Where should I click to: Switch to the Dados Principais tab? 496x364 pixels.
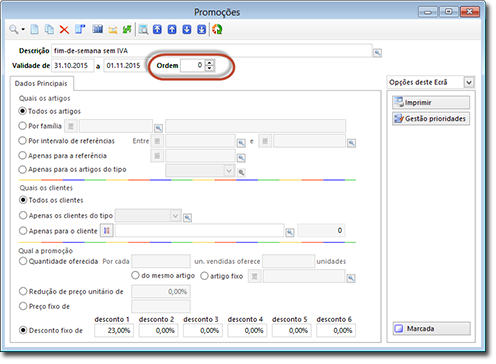click(41, 83)
